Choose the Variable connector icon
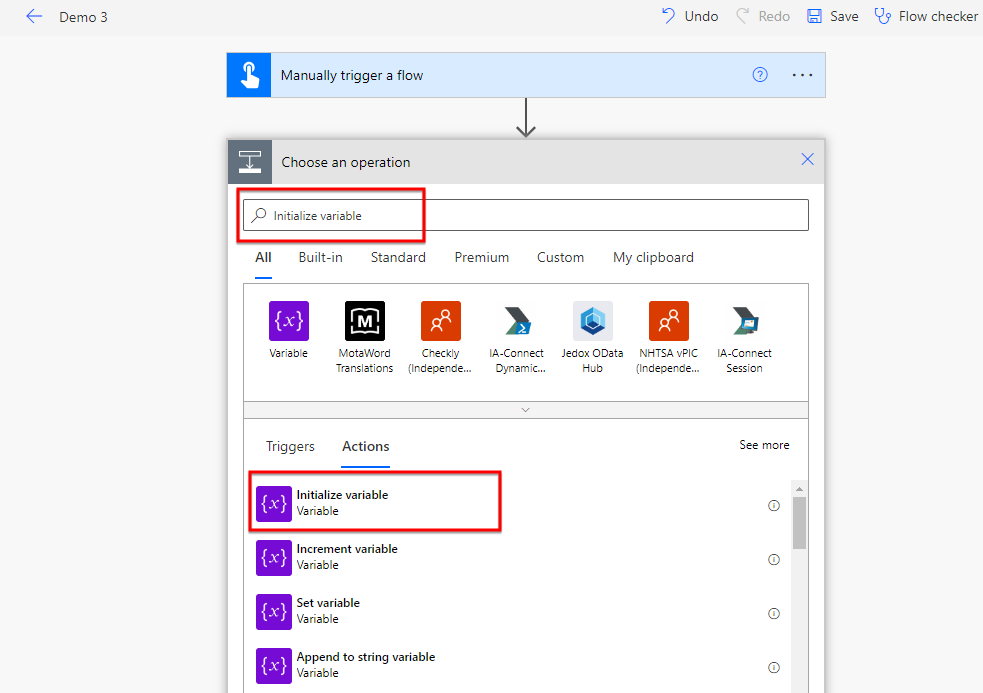This screenshot has width=983, height=693. pyautogui.click(x=288, y=321)
